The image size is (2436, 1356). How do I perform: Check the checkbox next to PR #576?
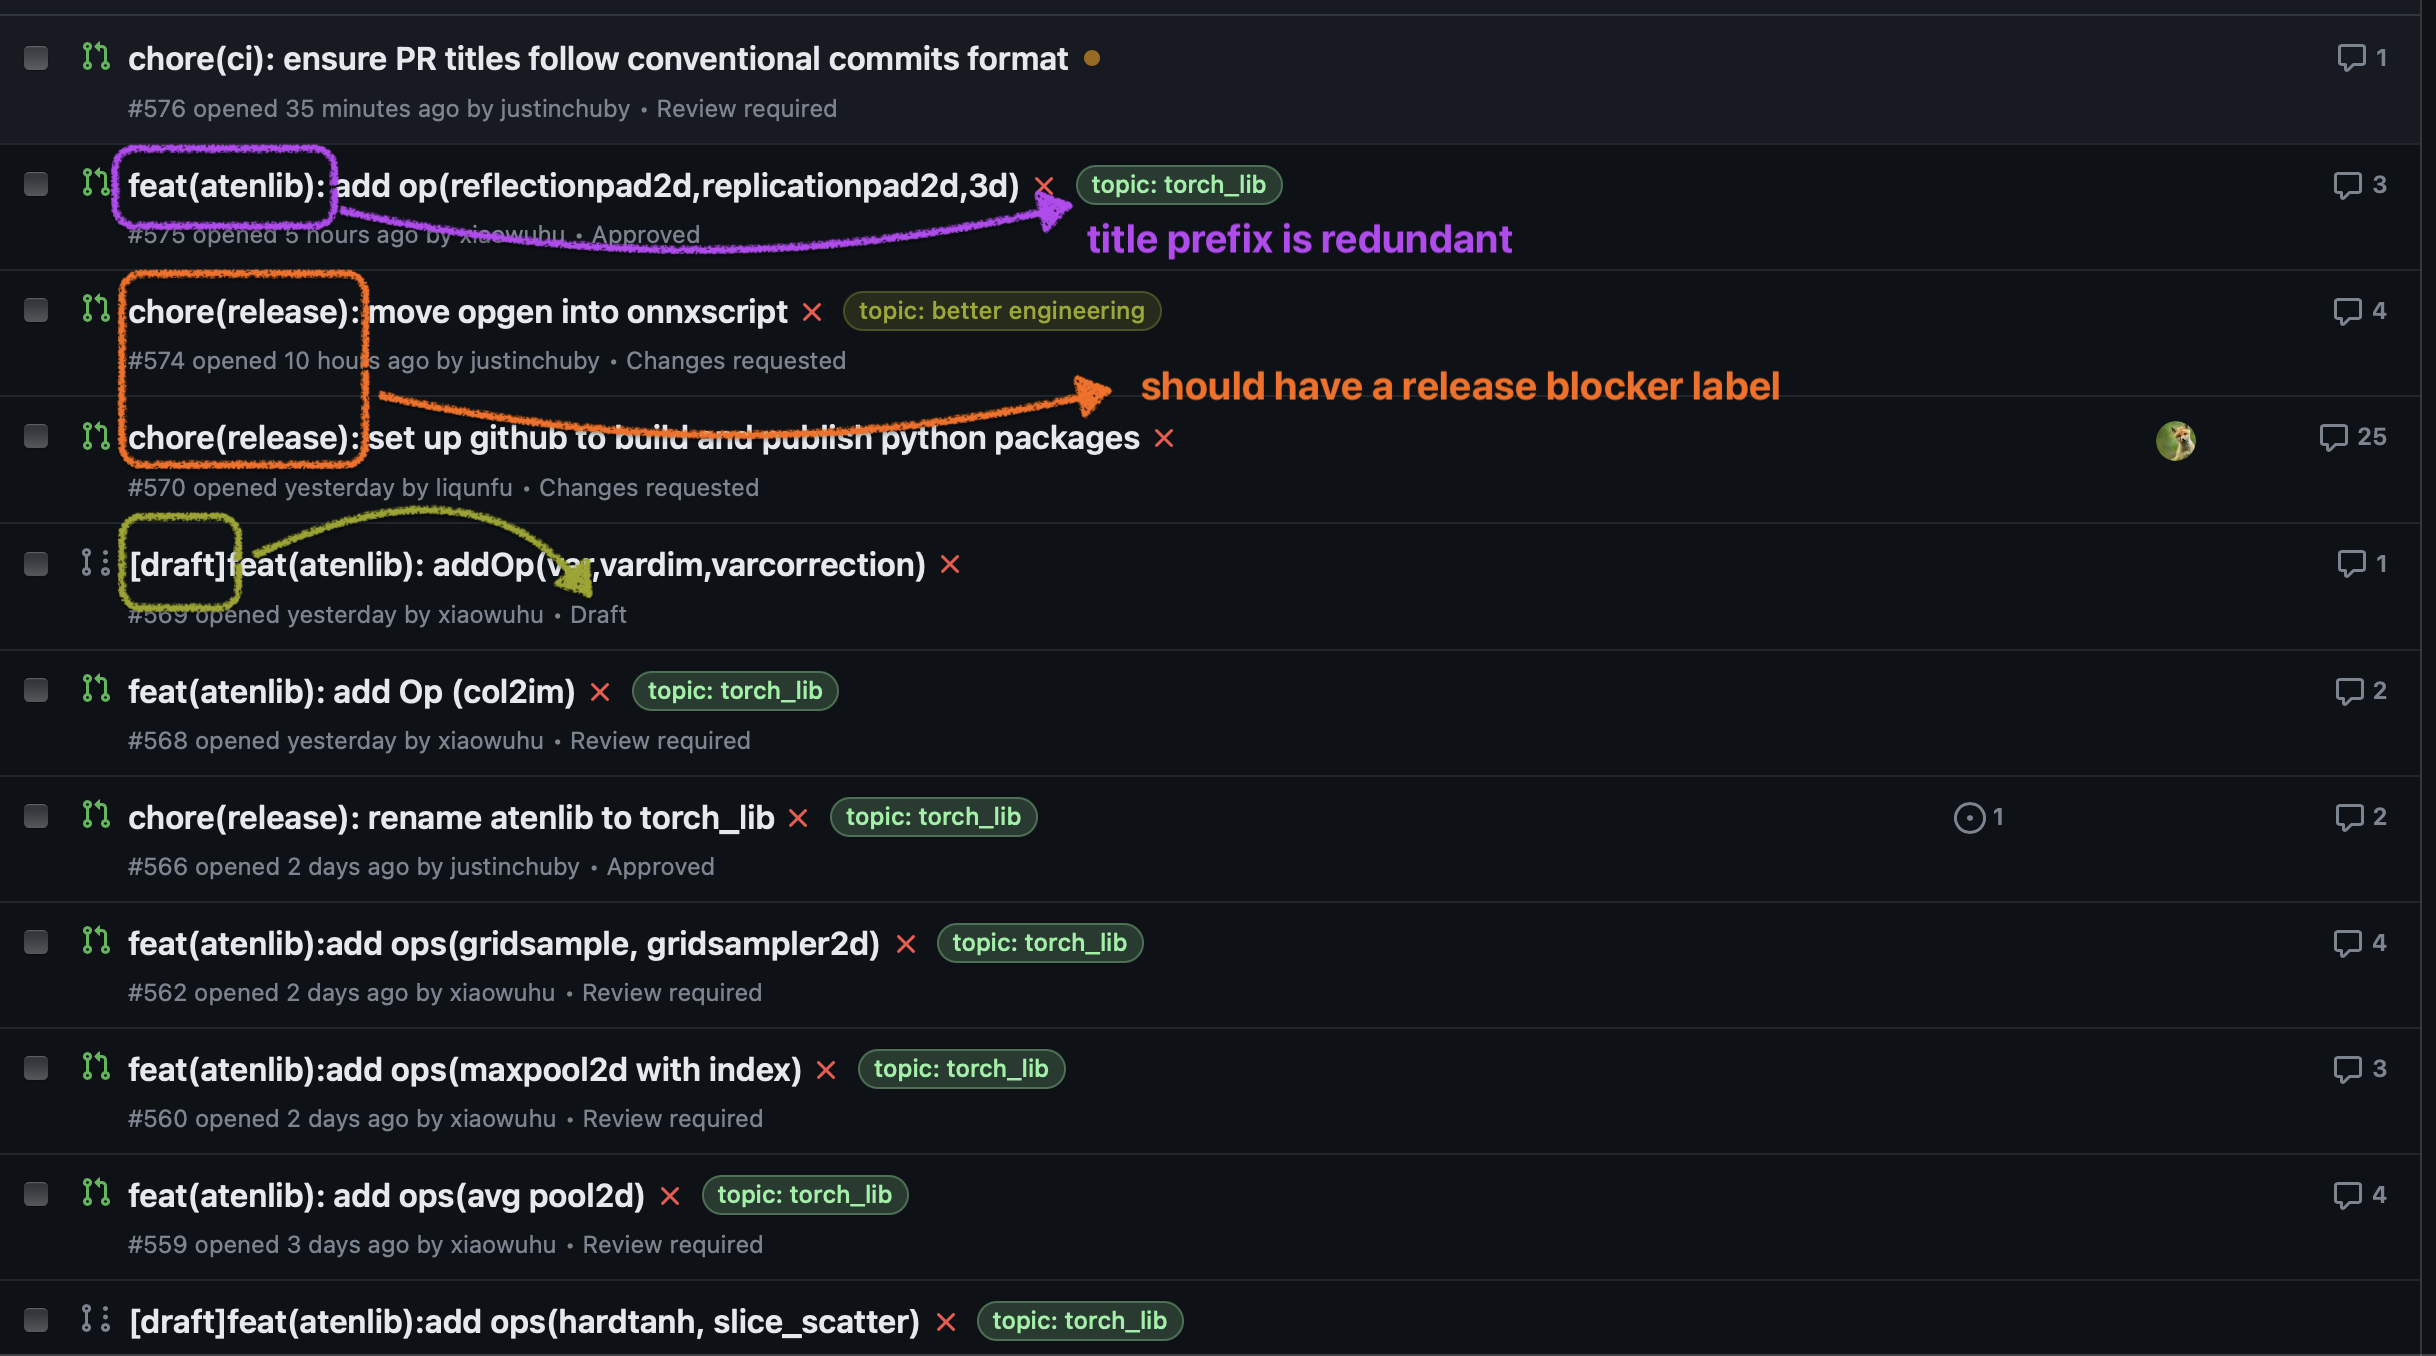click(x=37, y=58)
